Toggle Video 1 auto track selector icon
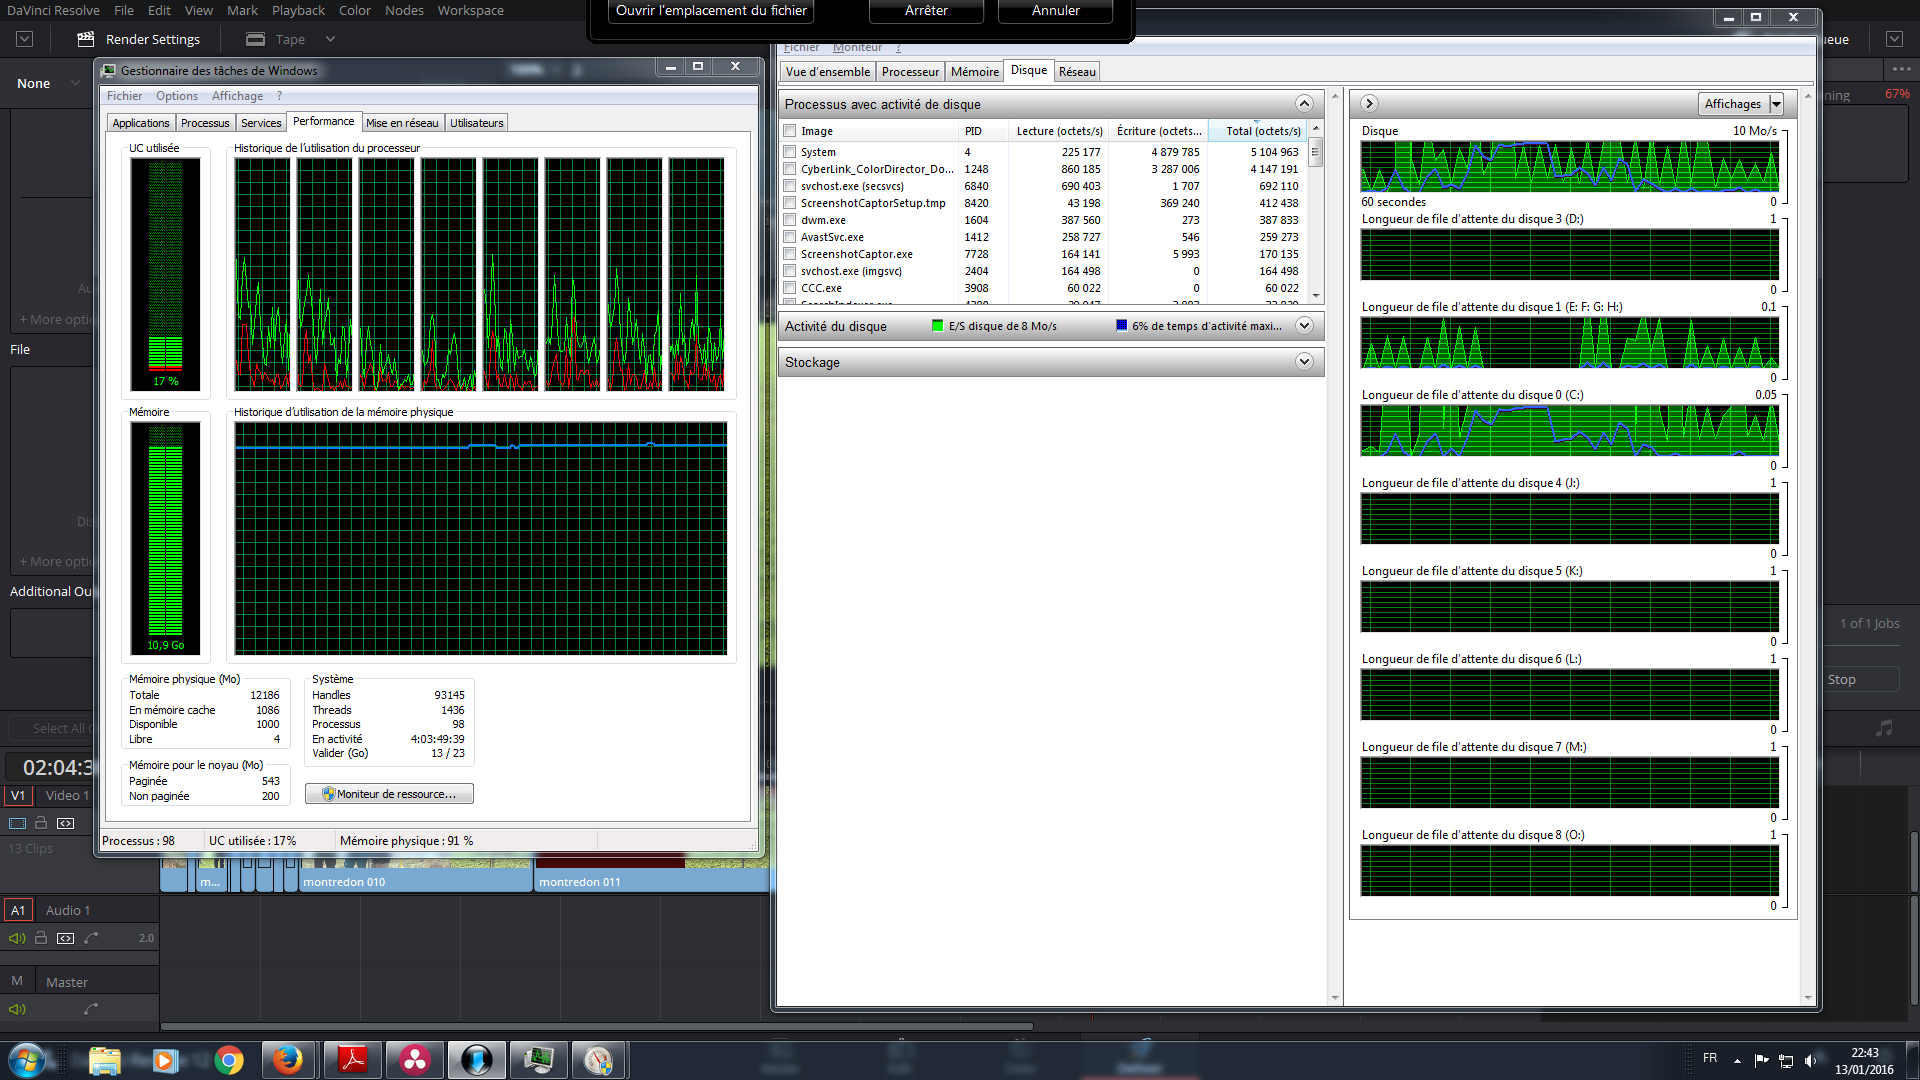The image size is (1920, 1080). point(65,823)
